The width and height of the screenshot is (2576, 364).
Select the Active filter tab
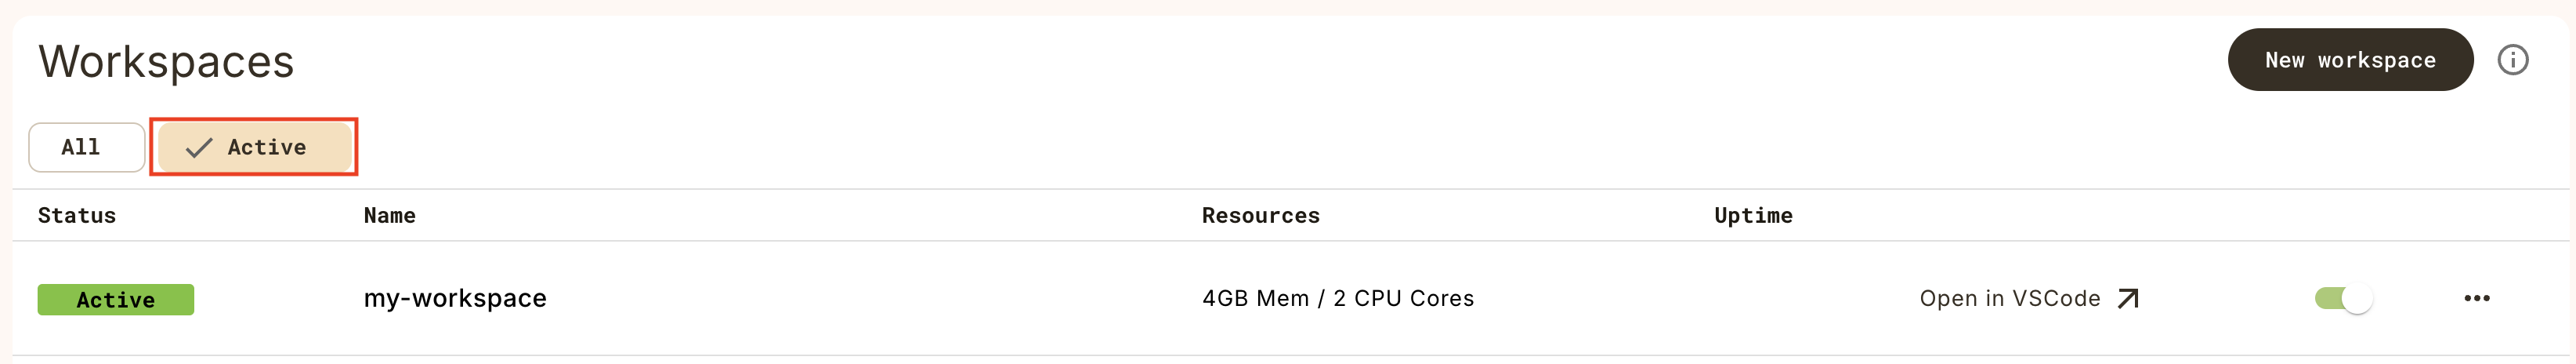[x=255, y=148]
